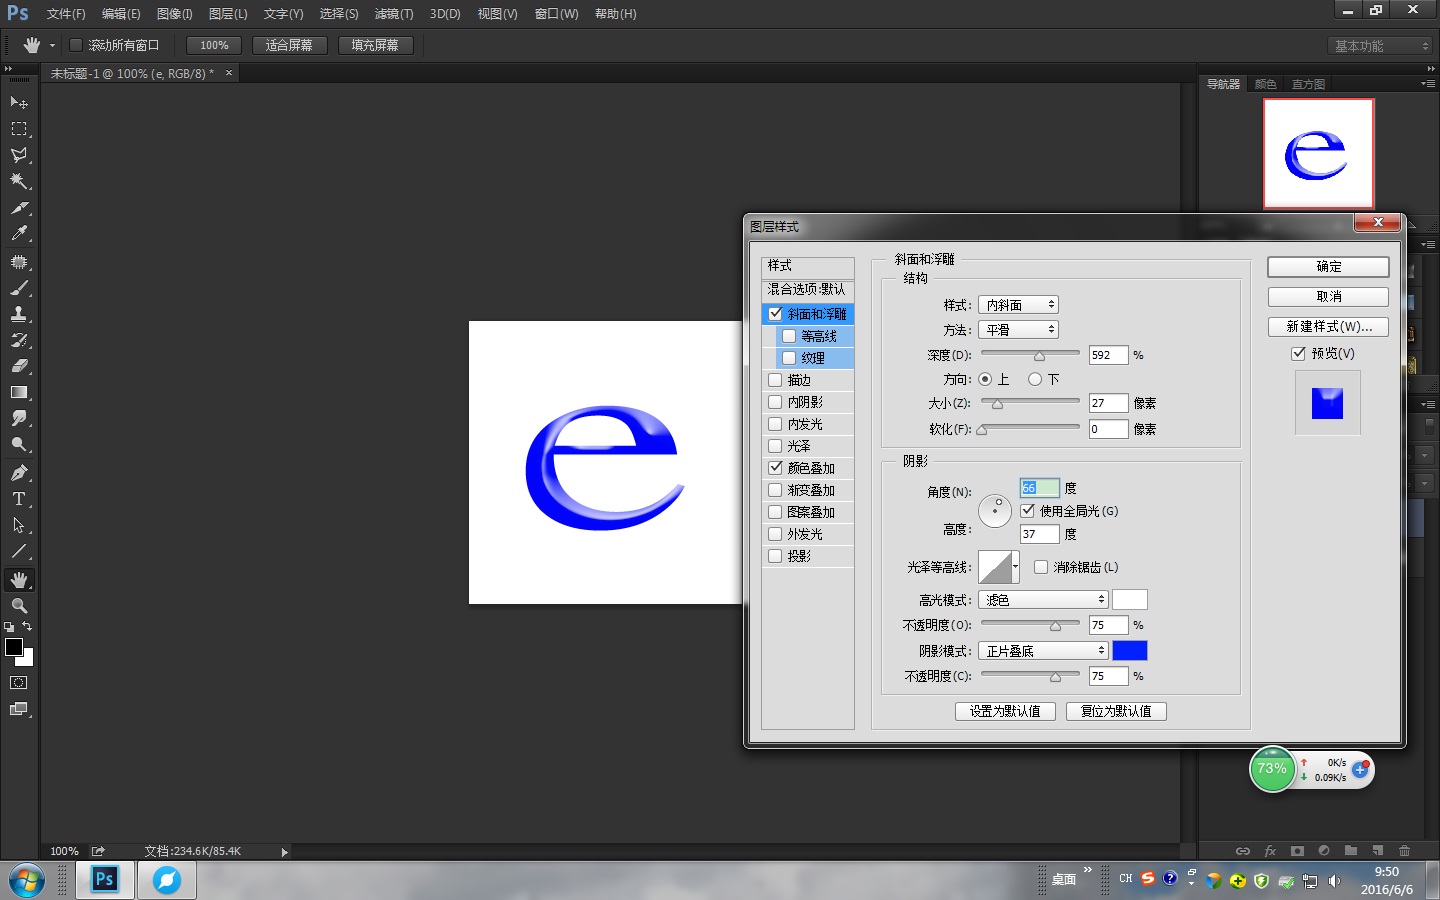Image resolution: width=1440 pixels, height=900 pixels.
Task: Expand the 阴影模式 shadow mode dropdown
Action: (1043, 651)
